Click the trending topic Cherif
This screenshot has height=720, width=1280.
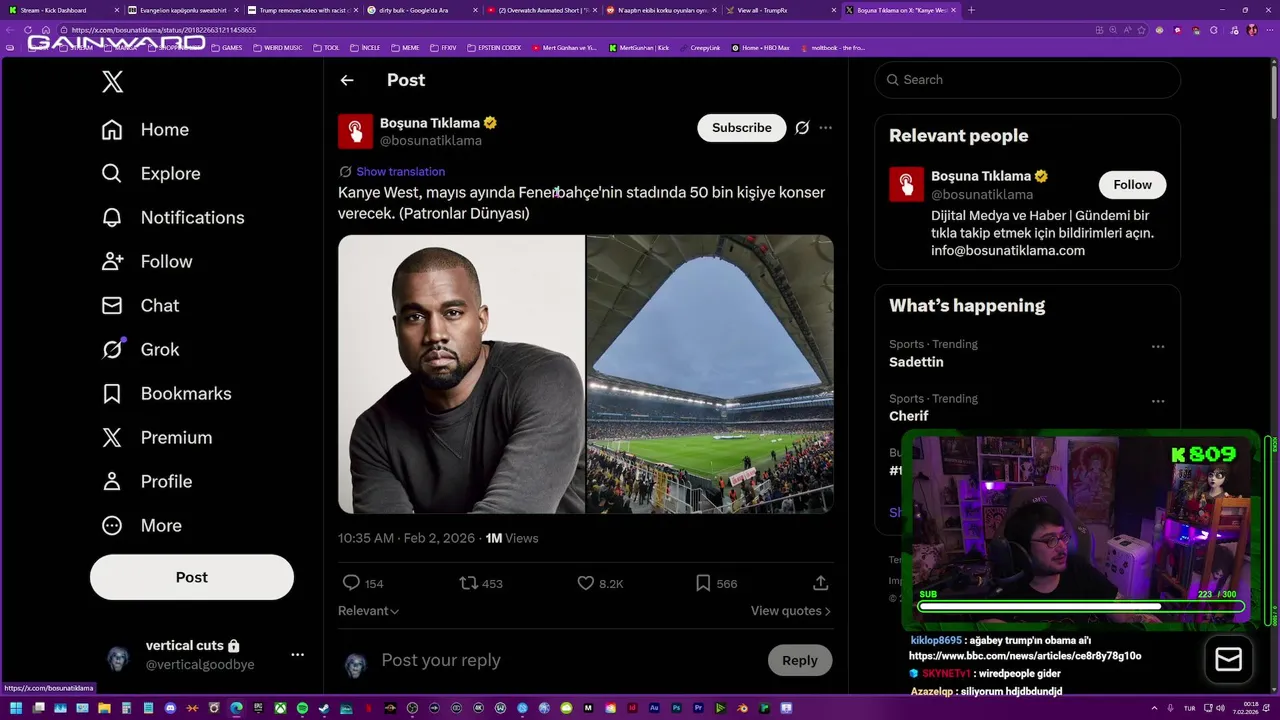pos(909,416)
